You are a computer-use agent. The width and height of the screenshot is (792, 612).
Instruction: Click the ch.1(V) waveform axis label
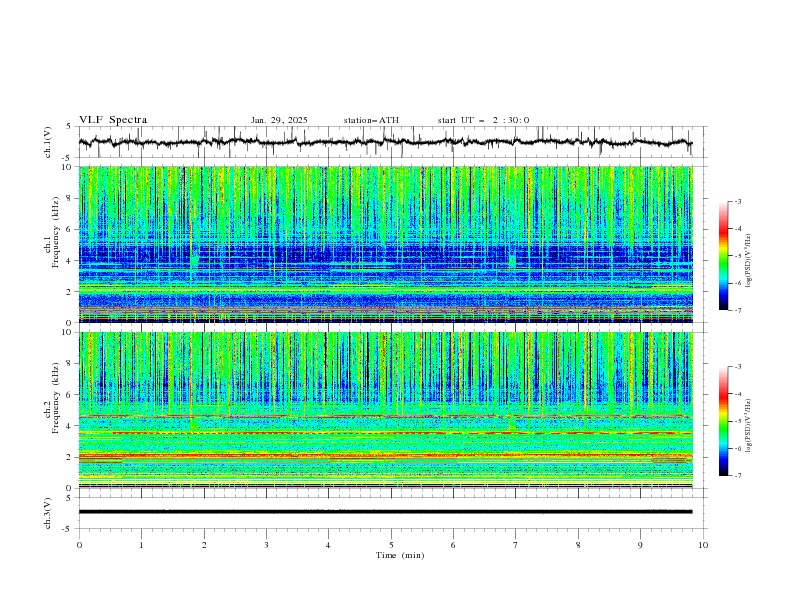tap(48, 142)
